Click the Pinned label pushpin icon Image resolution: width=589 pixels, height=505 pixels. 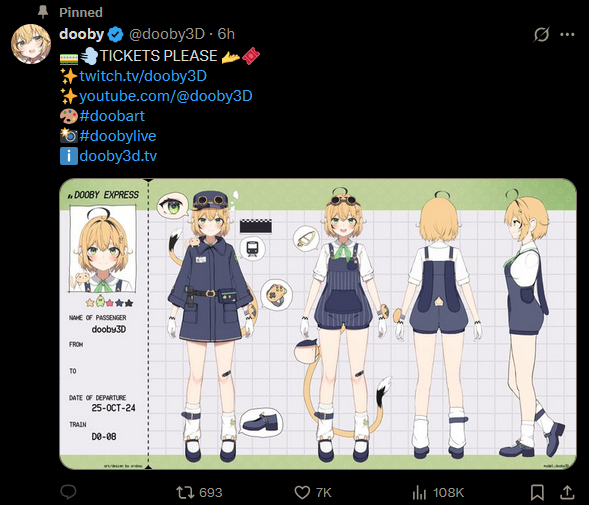(x=43, y=12)
